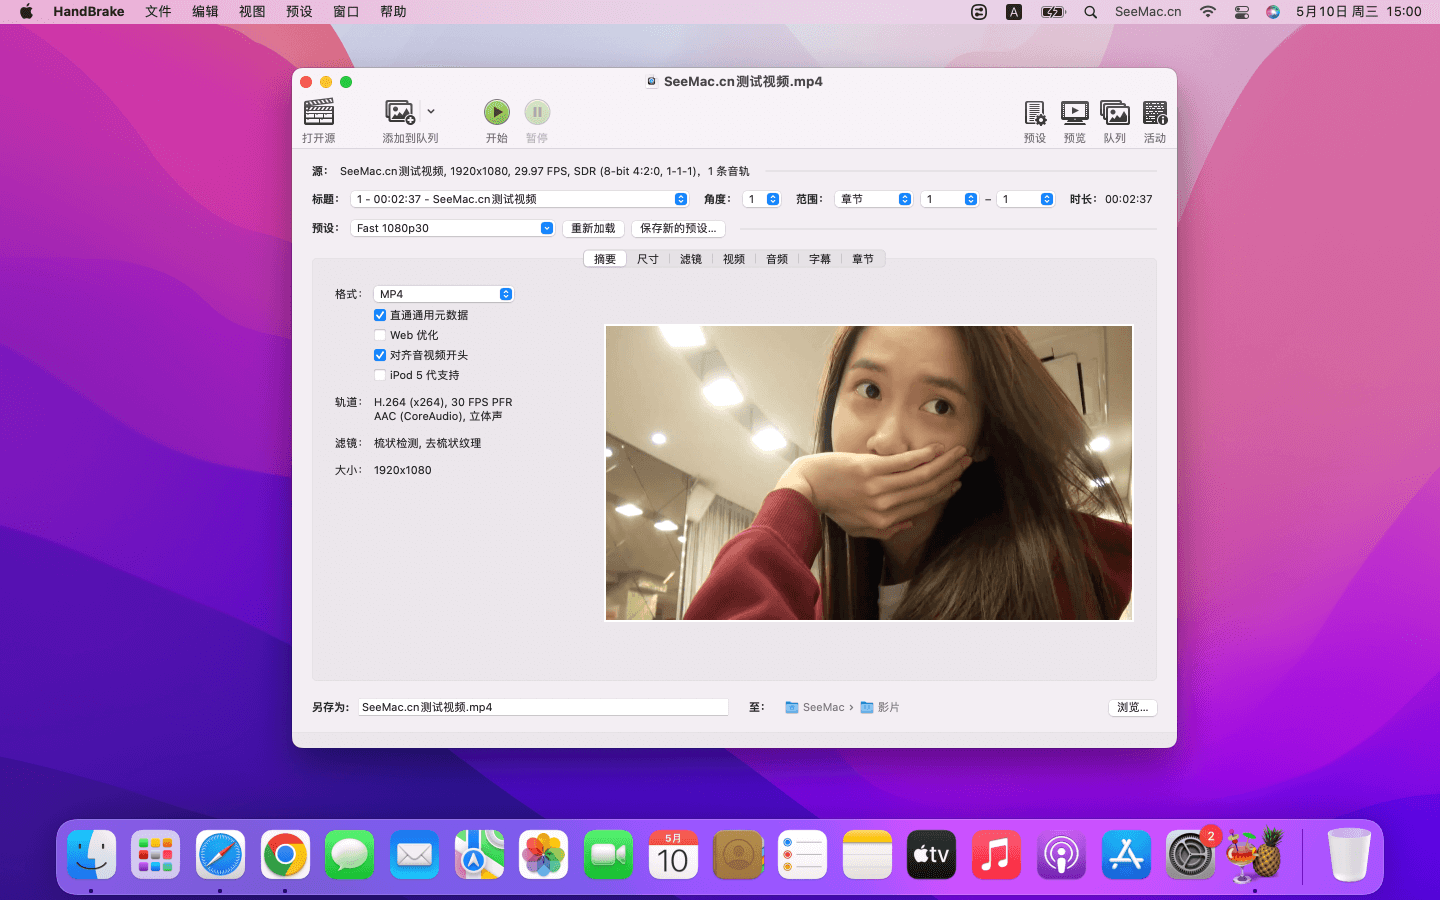
Task: Expand the Add to Queue arrow menu
Action: click(x=431, y=112)
